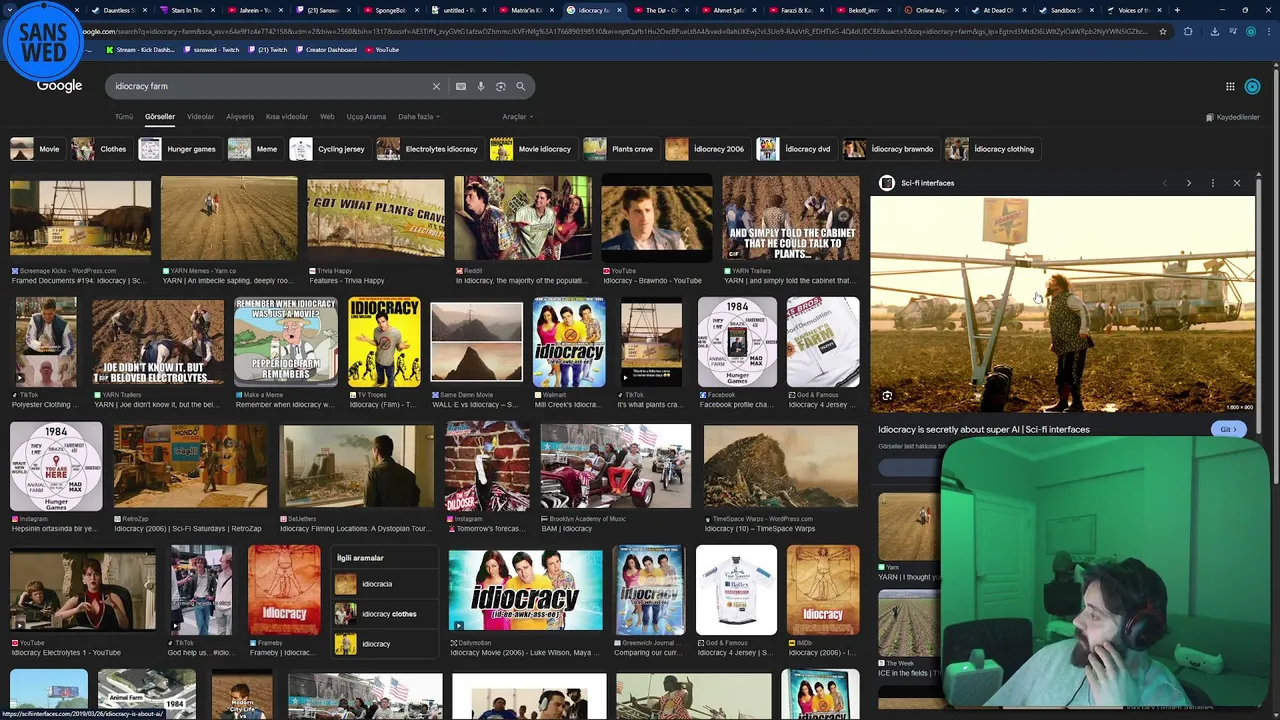The image size is (1280, 720).
Task: Select the Plants crave chip
Action: 620,149
